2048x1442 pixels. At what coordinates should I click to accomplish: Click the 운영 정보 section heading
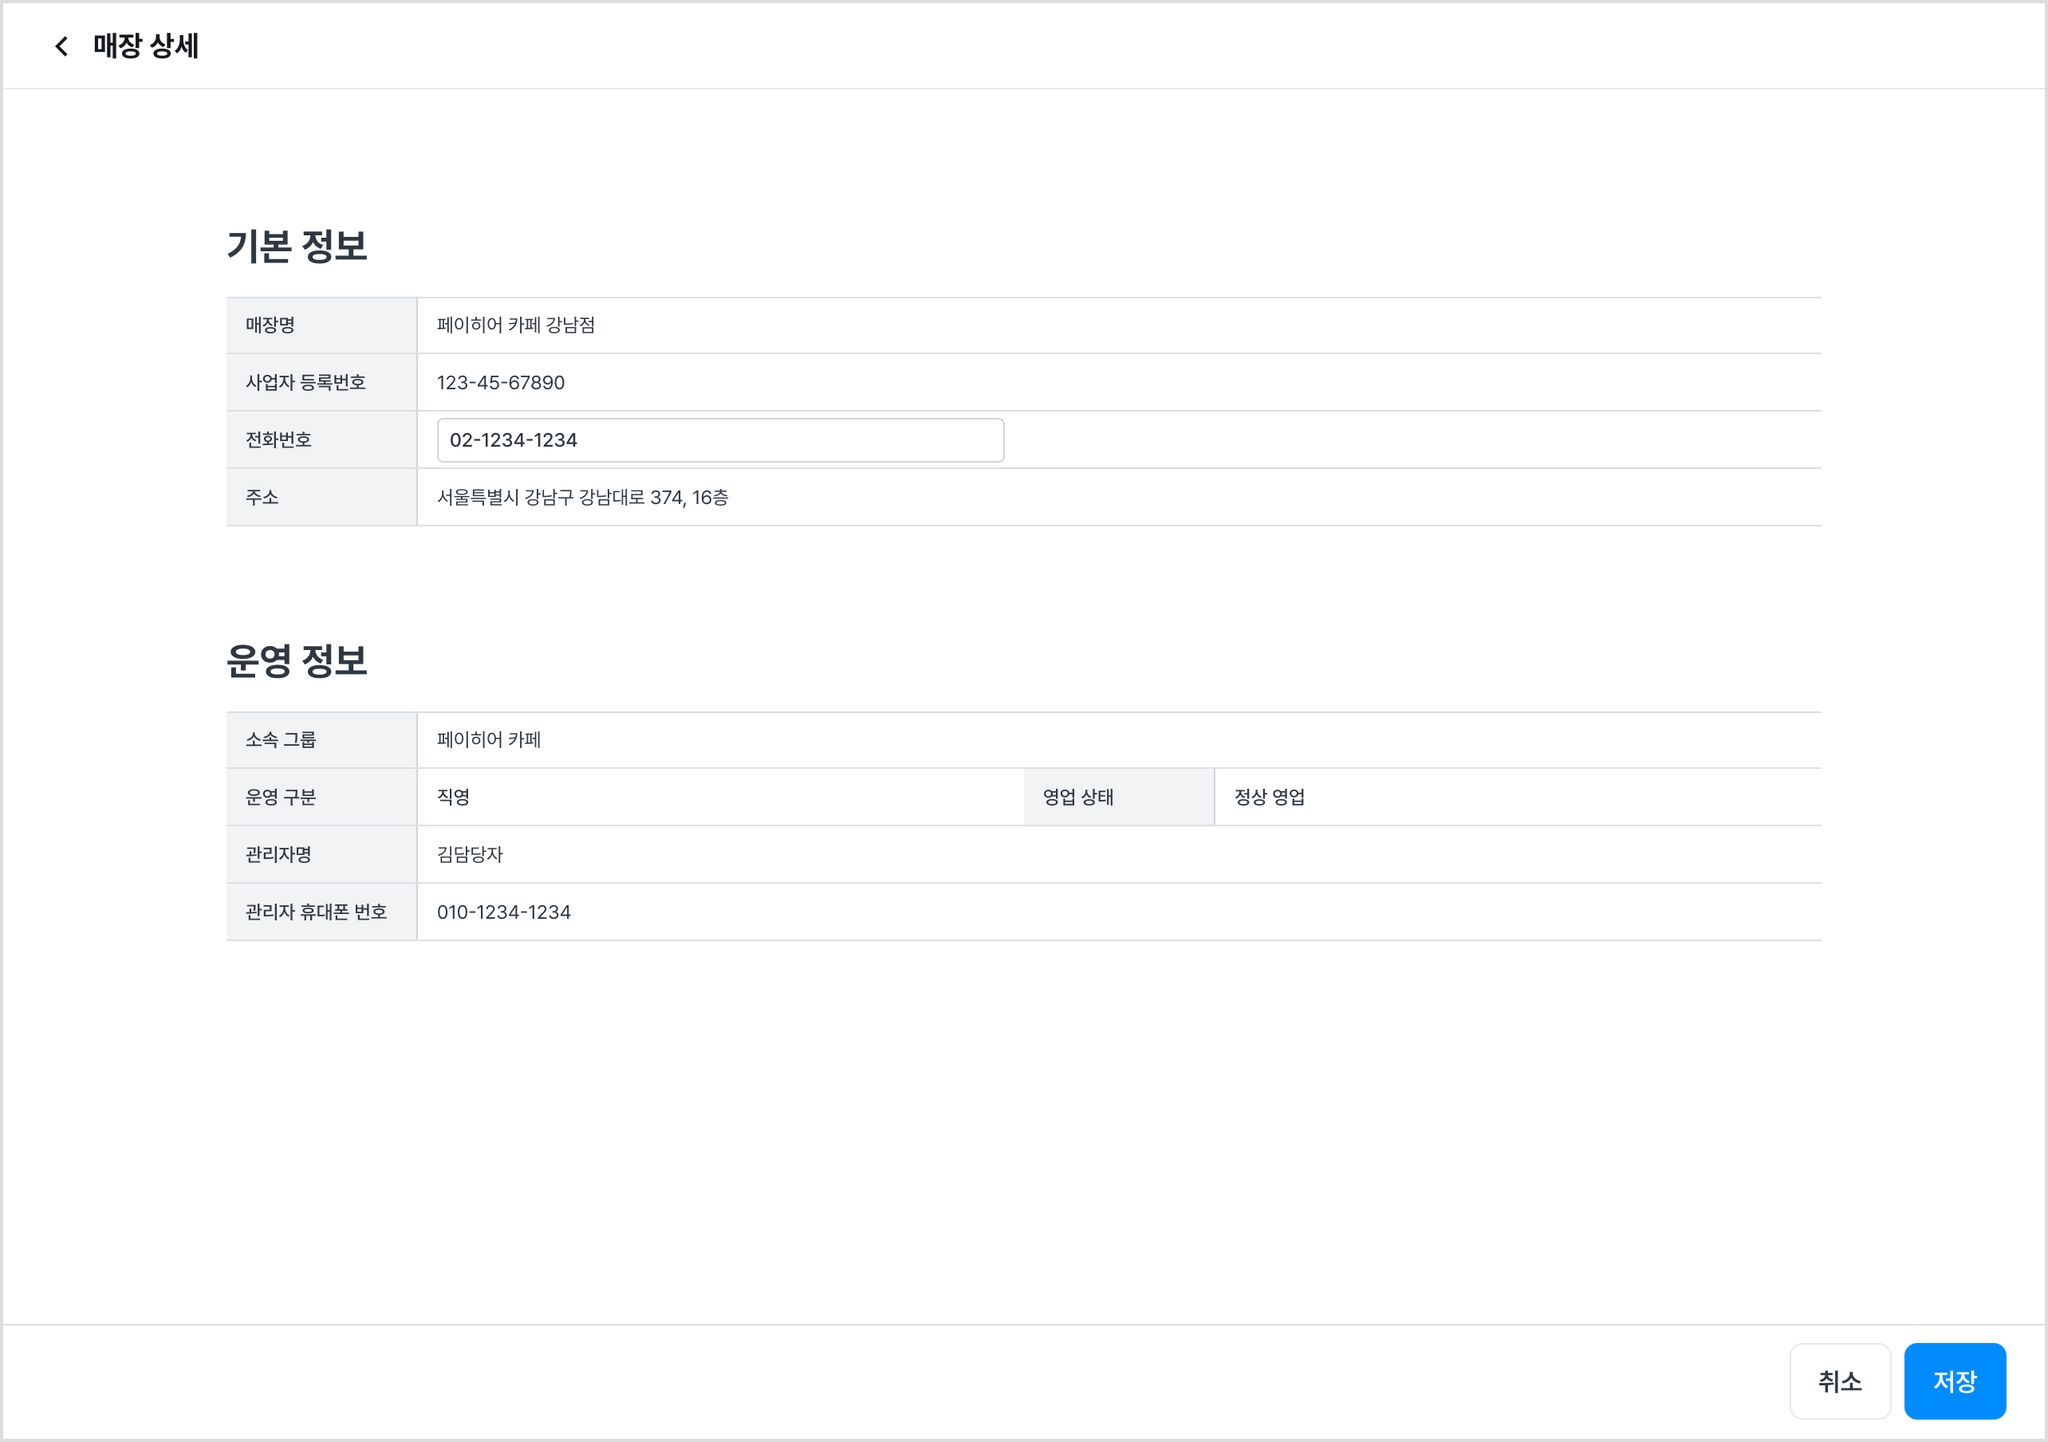pyautogui.click(x=297, y=661)
